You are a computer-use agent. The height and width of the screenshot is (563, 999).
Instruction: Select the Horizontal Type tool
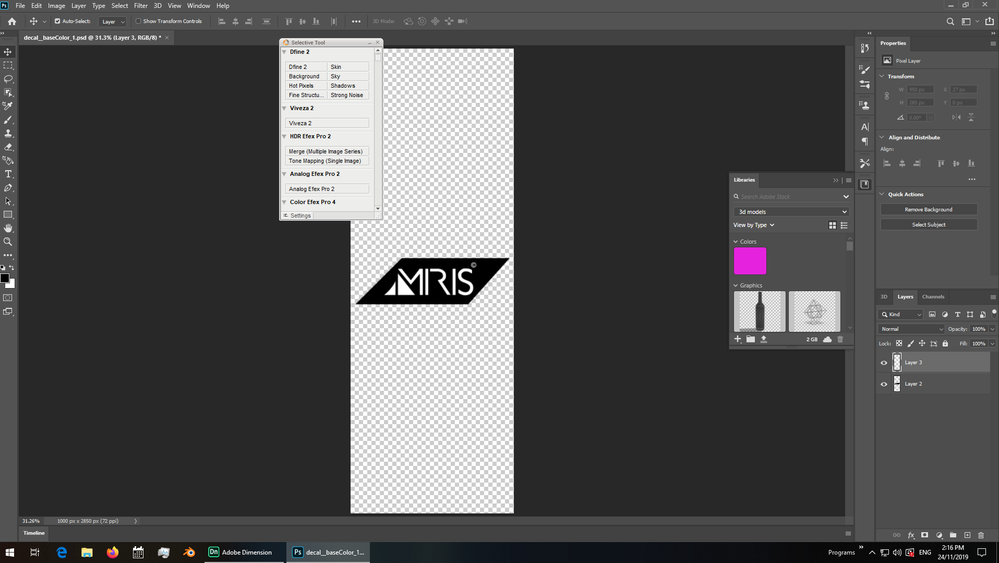8,174
